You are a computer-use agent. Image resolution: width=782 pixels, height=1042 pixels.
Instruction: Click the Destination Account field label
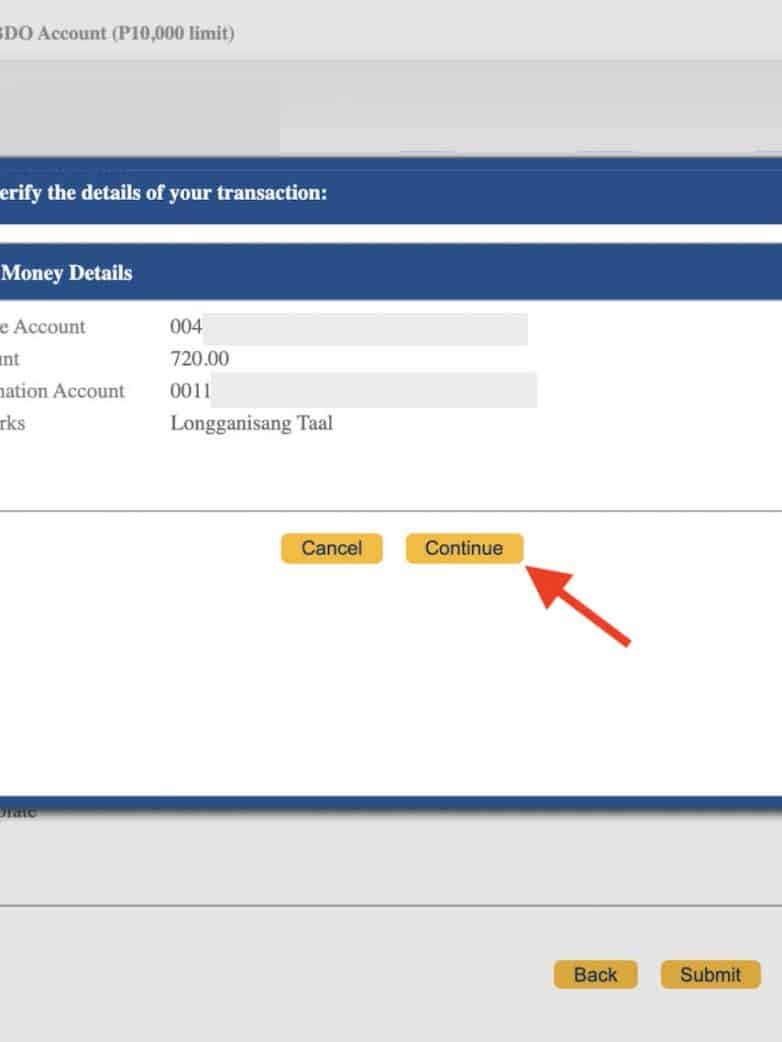(62, 391)
